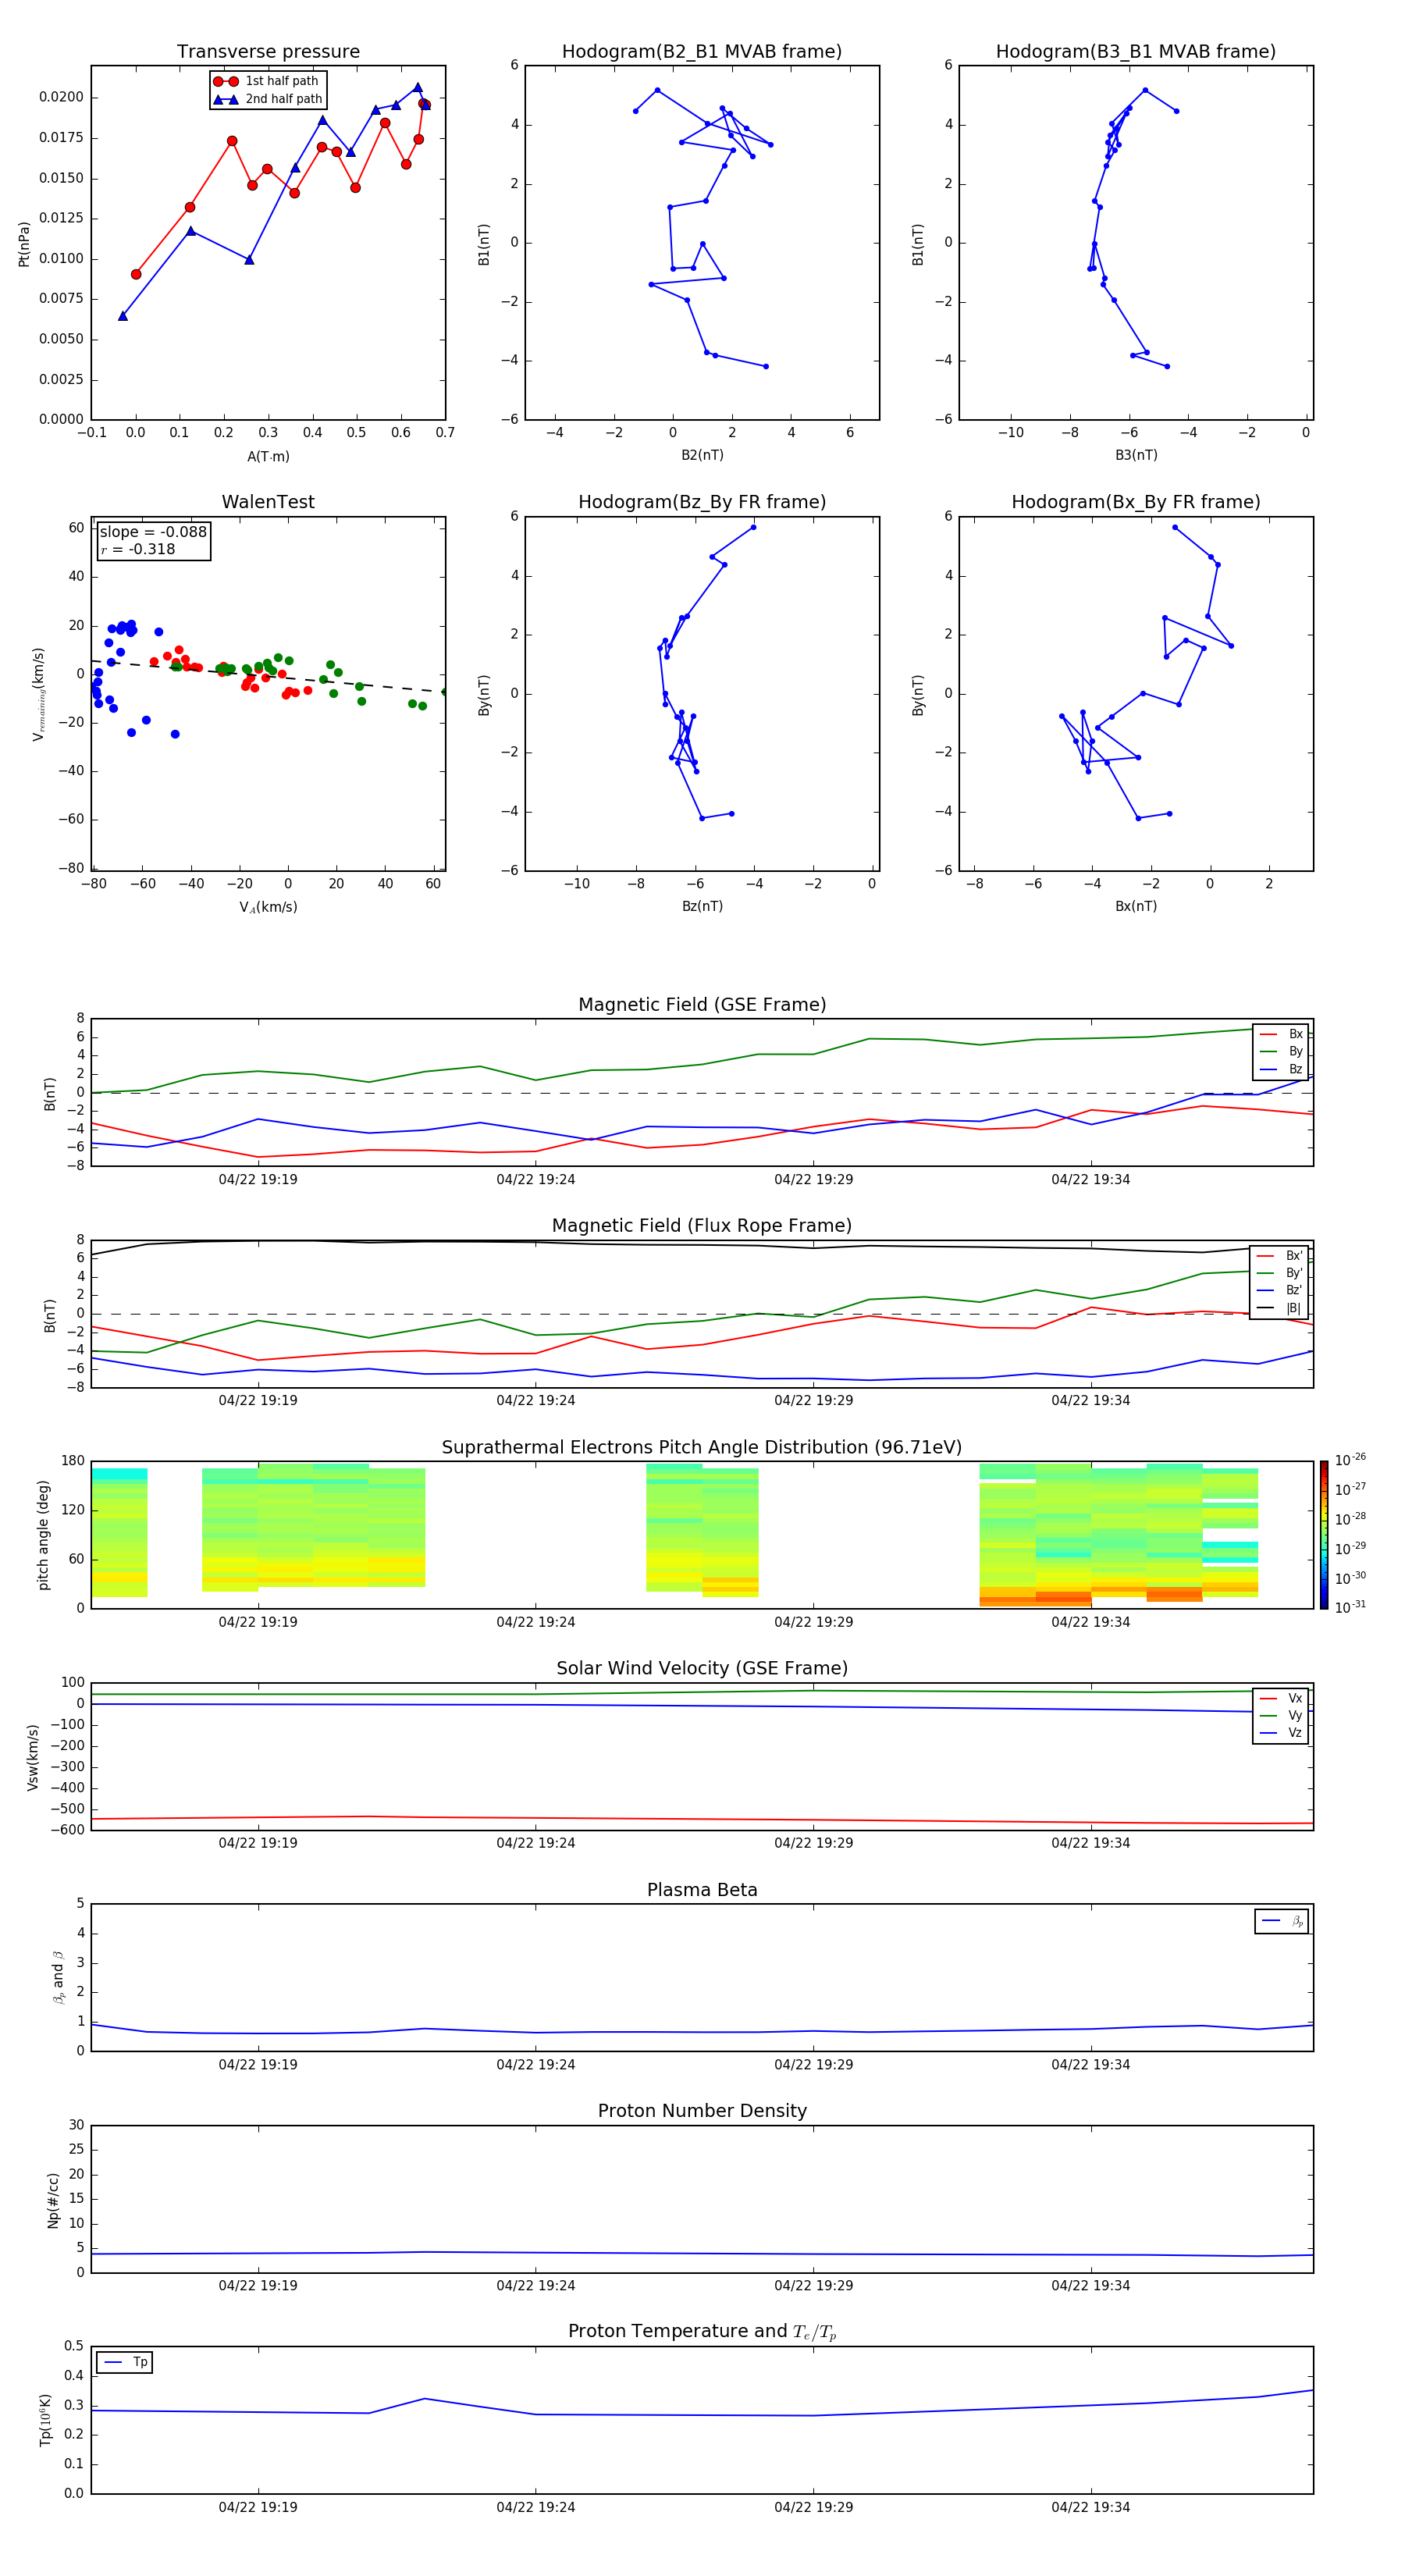Select the 'Hodogram(B2_B1 MVAB frame)' title

(702, 51)
